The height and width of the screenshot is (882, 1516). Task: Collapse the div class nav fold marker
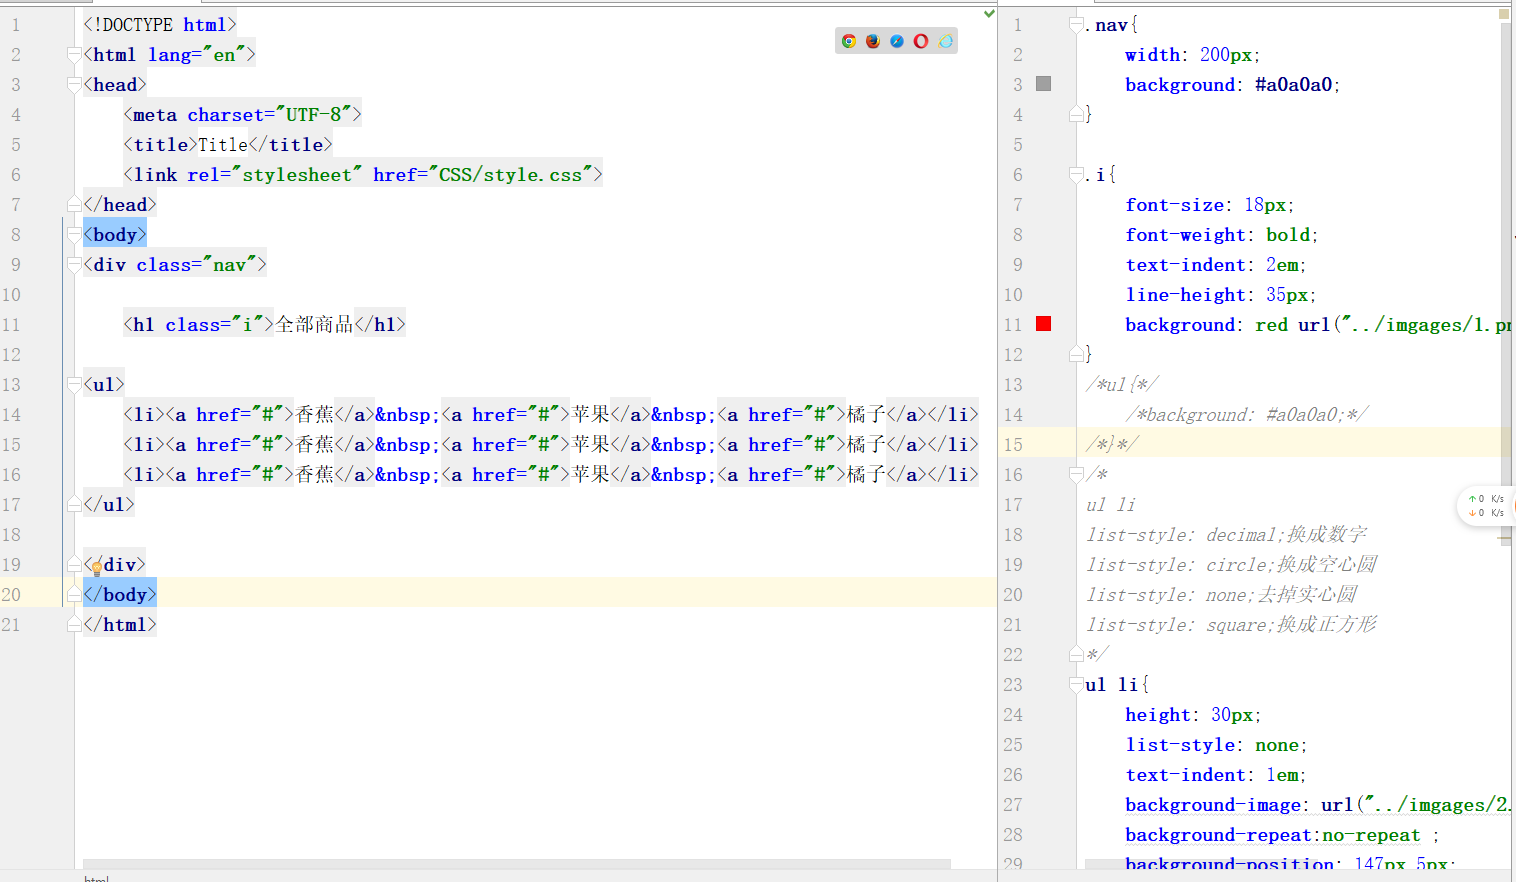[x=74, y=264]
